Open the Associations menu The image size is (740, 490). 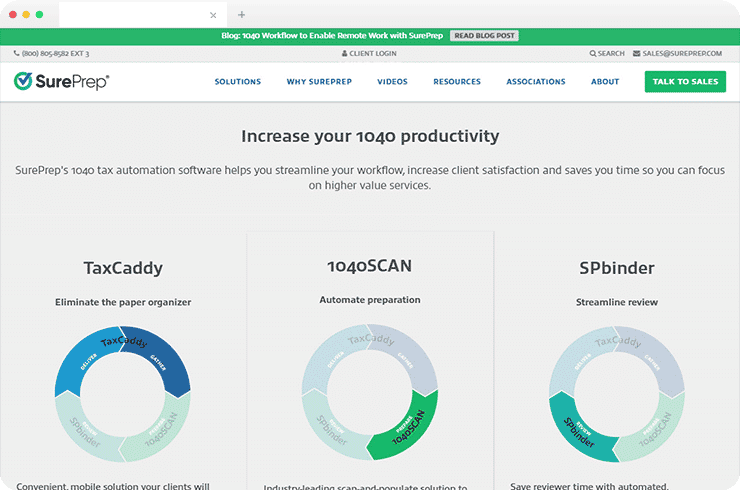(536, 82)
